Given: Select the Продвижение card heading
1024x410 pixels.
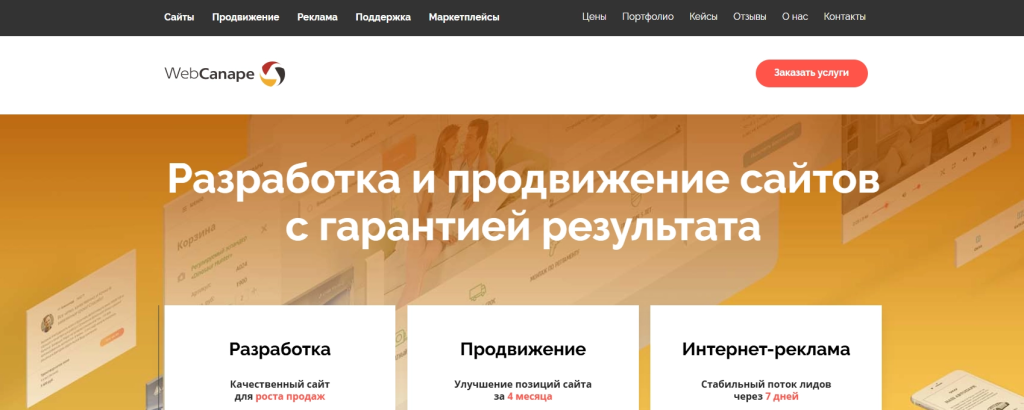Looking at the screenshot, I should 523,349.
